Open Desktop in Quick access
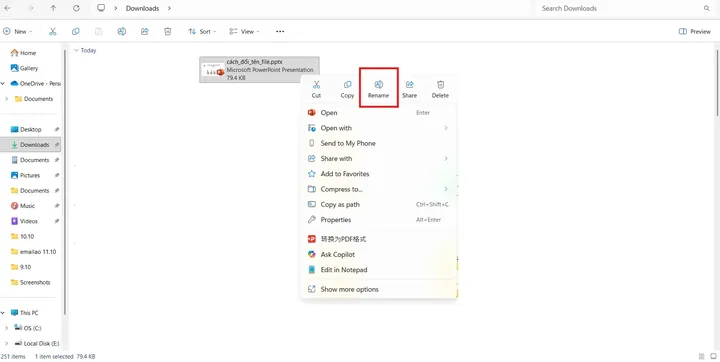The image size is (720, 362). tap(30, 130)
